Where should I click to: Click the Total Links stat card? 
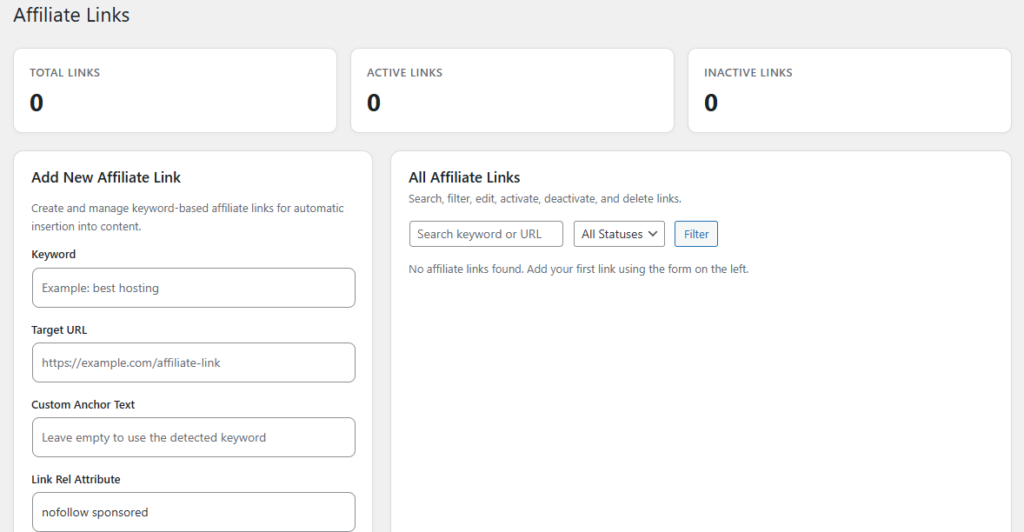click(x=175, y=90)
